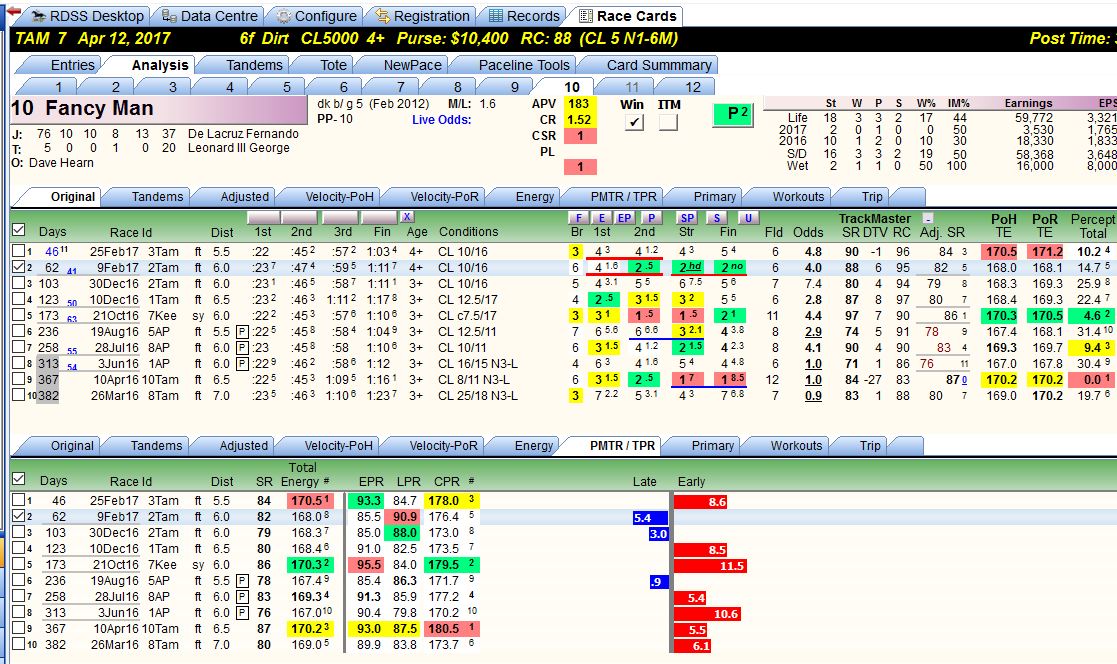Switch to the Records tab
This screenshot has width=1117, height=664.
pyautogui.click(x=524, y=16)
